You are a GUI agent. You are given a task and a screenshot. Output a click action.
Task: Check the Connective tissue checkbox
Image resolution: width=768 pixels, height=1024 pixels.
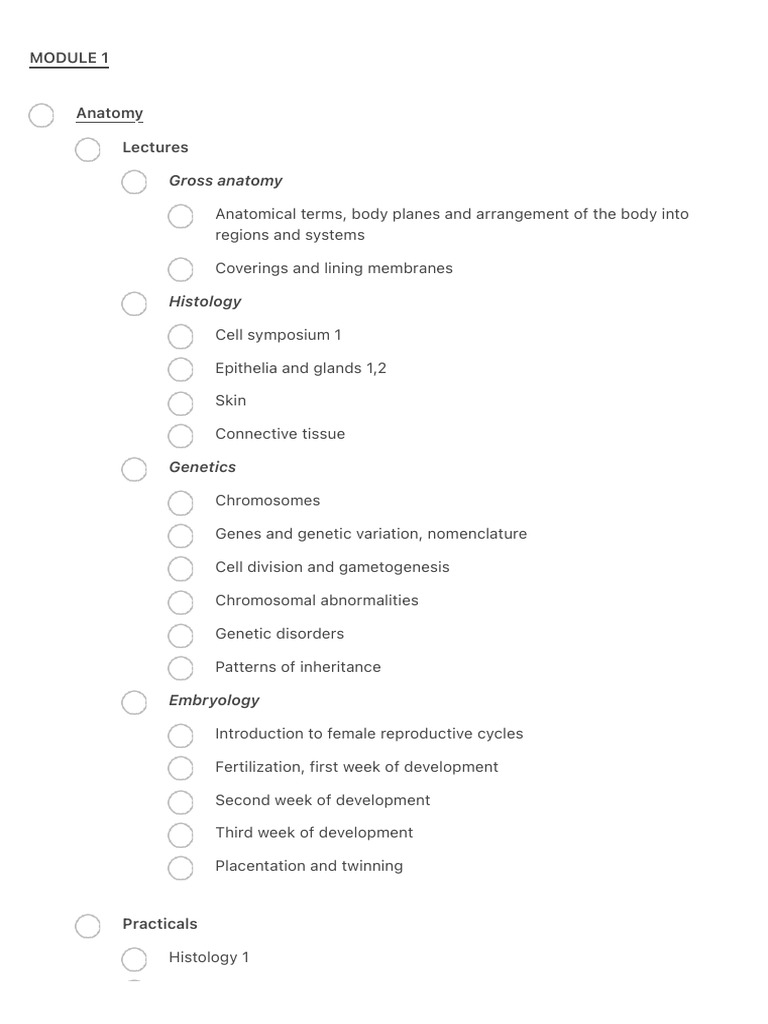point(181,436)
